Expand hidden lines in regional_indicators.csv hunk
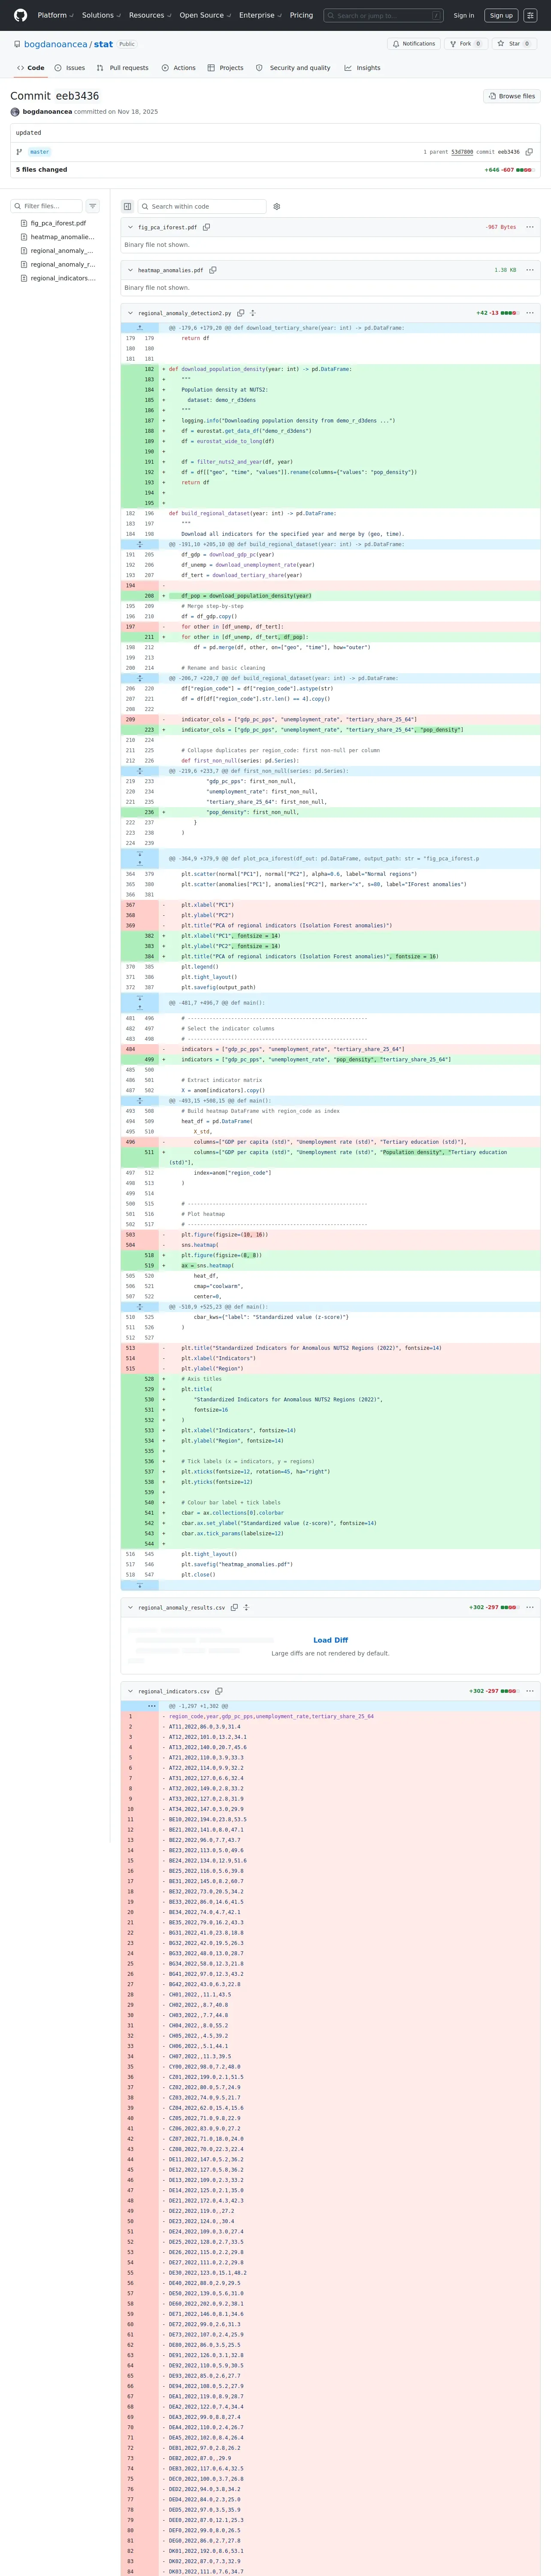The height and width of the screenshot is (2576, 551). click(x=152, y=1706)
